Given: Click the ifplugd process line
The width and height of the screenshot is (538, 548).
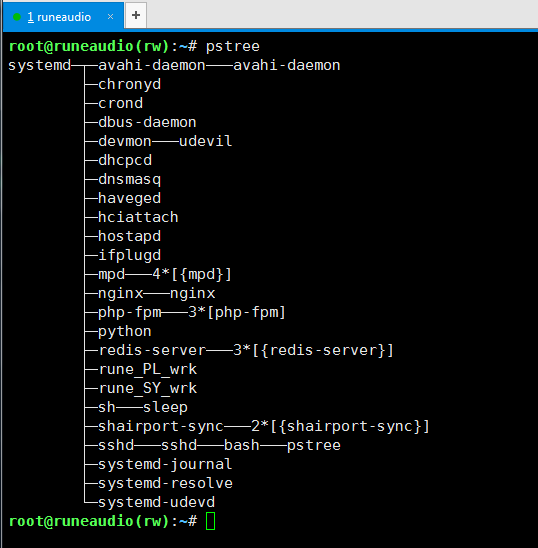Looking at the screenshot, I should click(130, 255).
